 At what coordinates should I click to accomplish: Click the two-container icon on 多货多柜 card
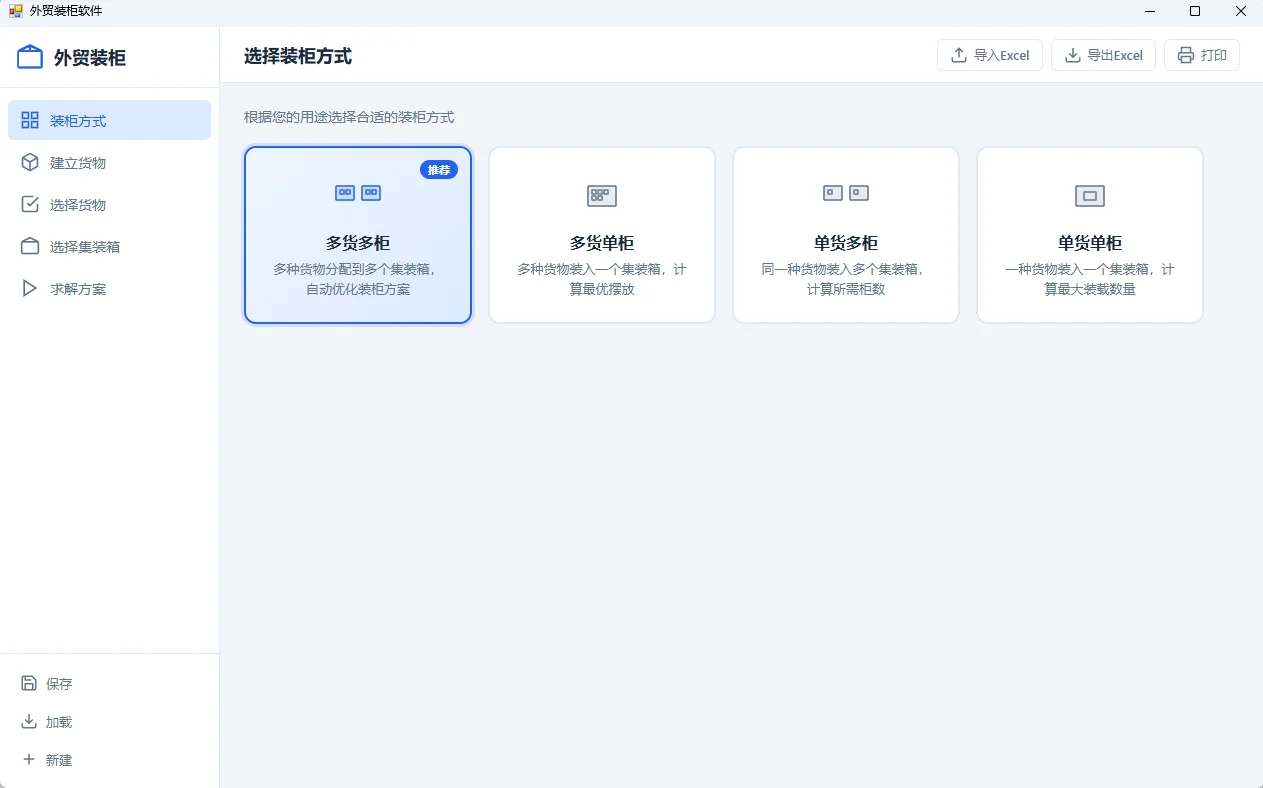click(x=358, y=193)
